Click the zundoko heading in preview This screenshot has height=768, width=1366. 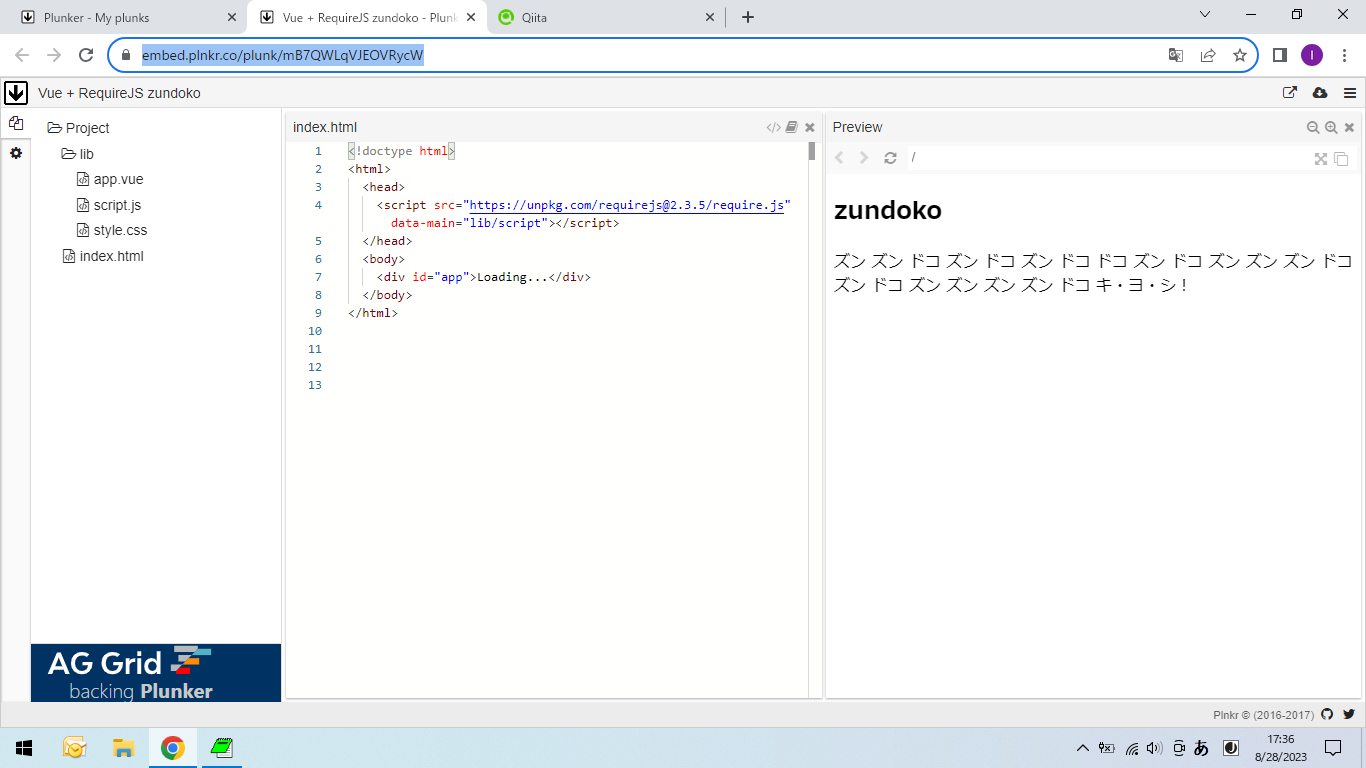pos(888,211)
